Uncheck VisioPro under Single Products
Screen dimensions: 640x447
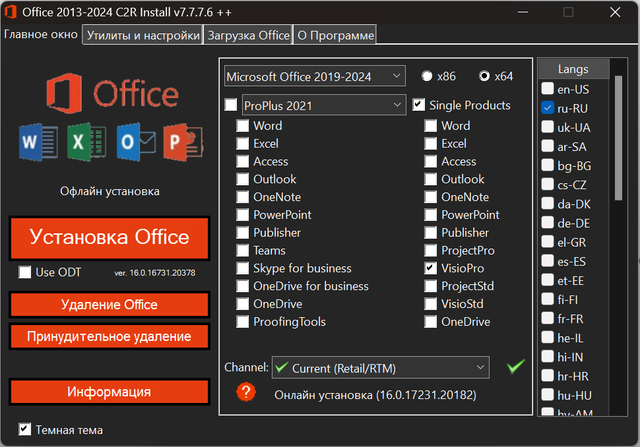pos(430,268)
